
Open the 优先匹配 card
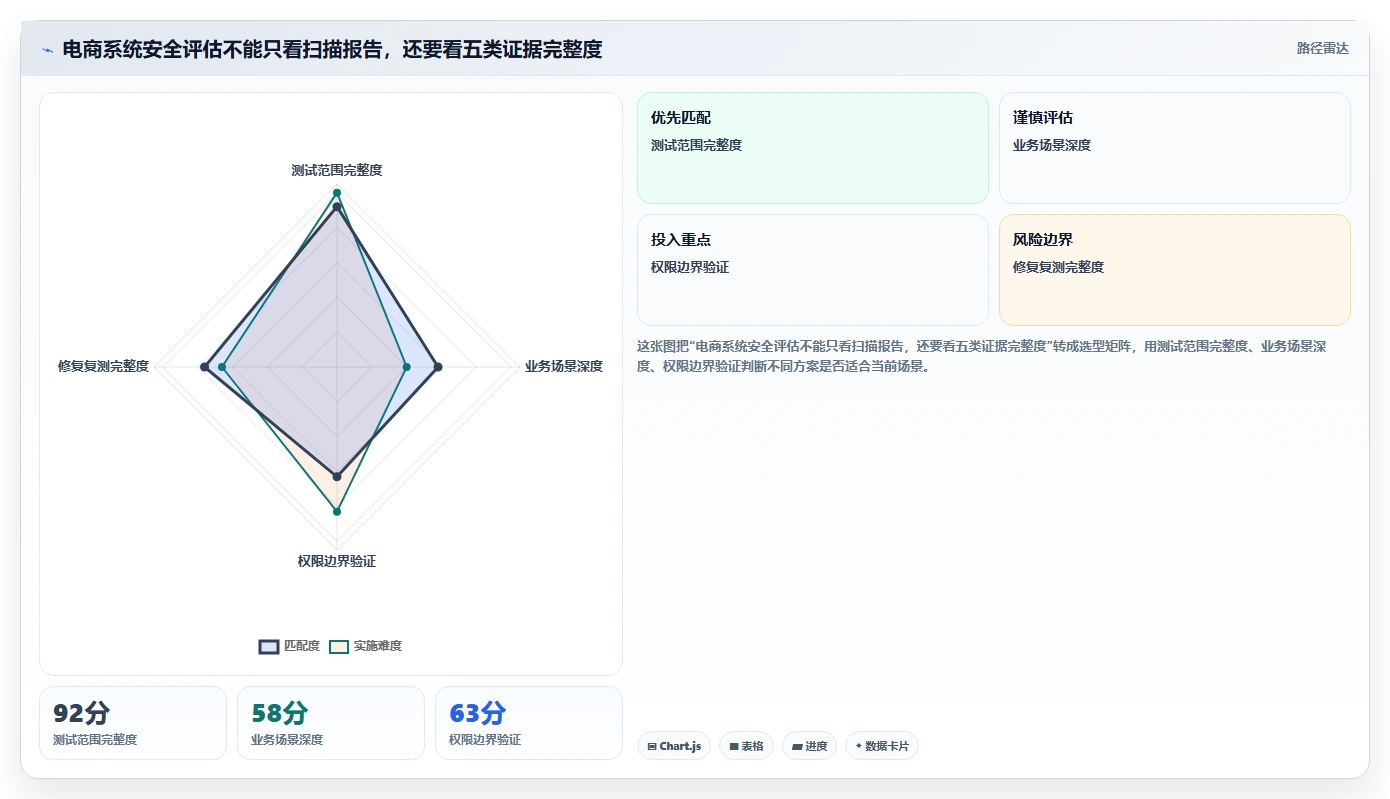(813, 148)
